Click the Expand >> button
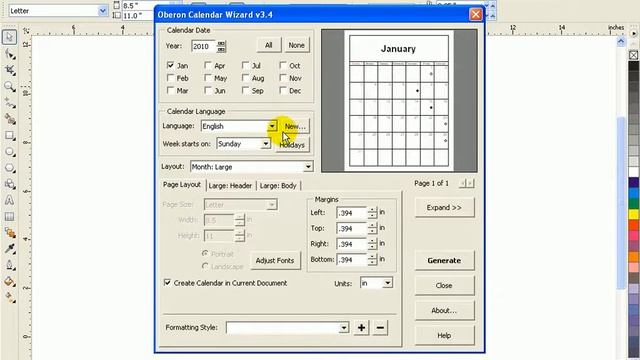The image size is (640, 360). click(x=444, y=207)
